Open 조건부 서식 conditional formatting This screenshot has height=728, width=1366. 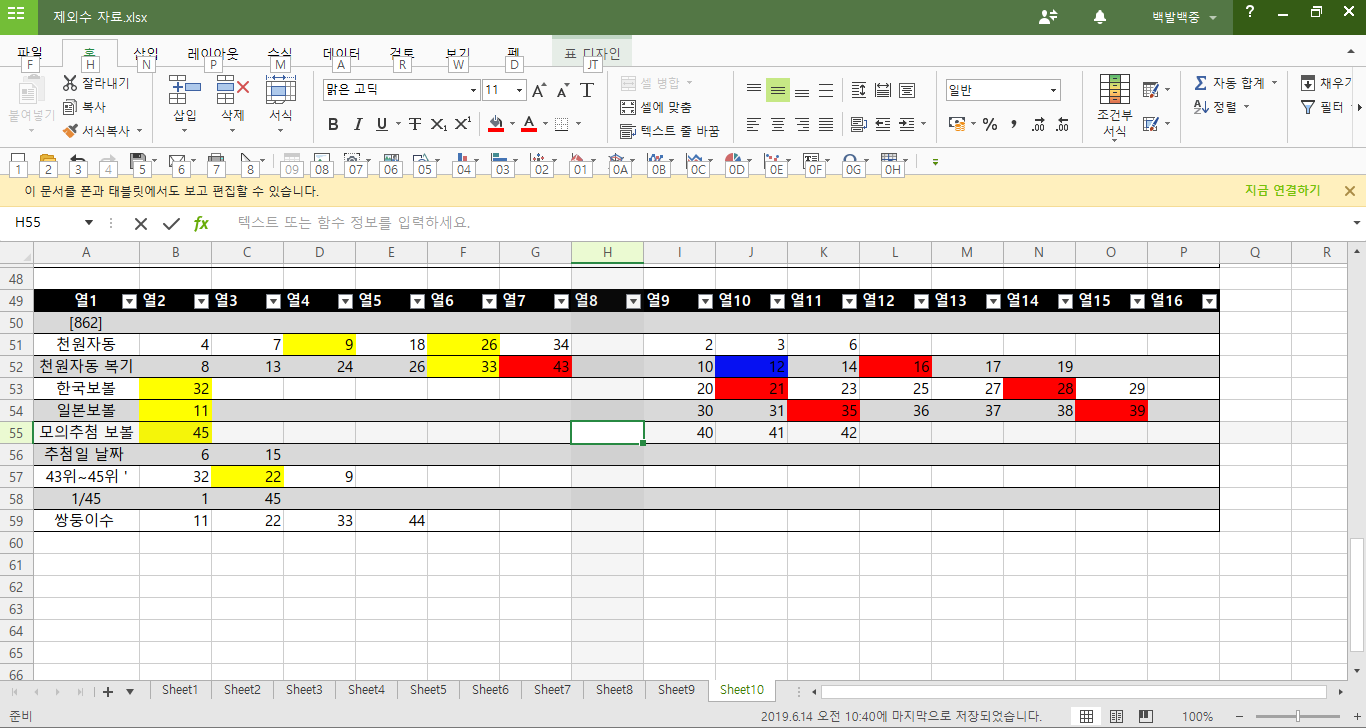point(1114,106)
